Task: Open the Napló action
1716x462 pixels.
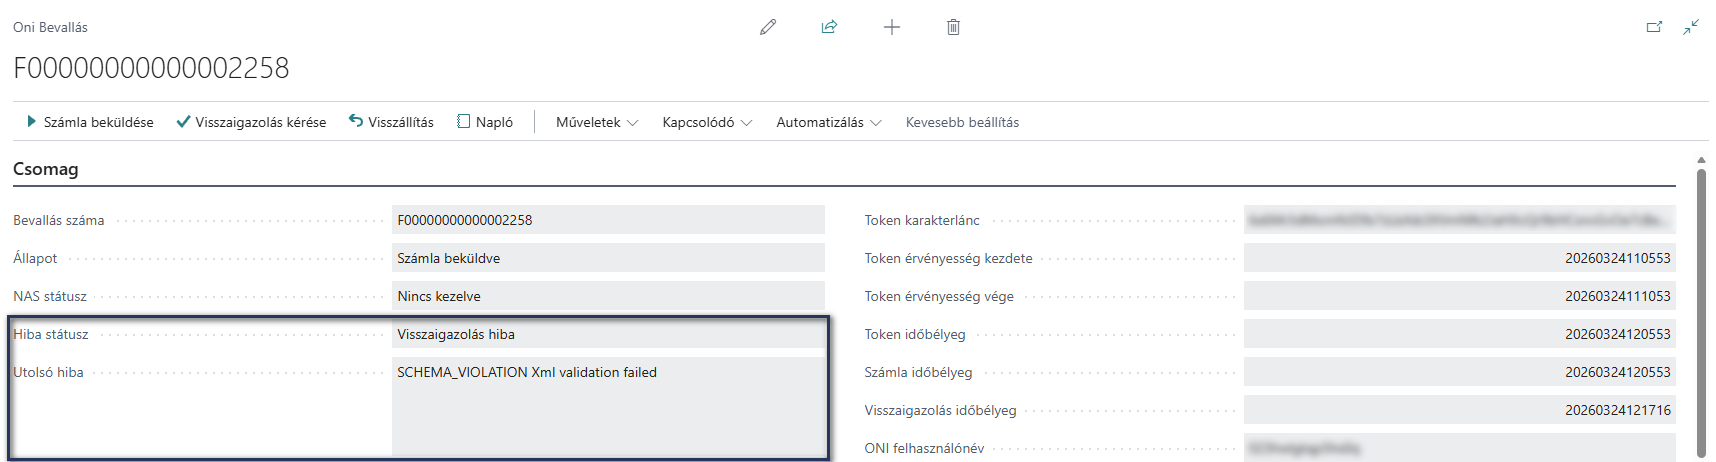Action: click(485, 122)
